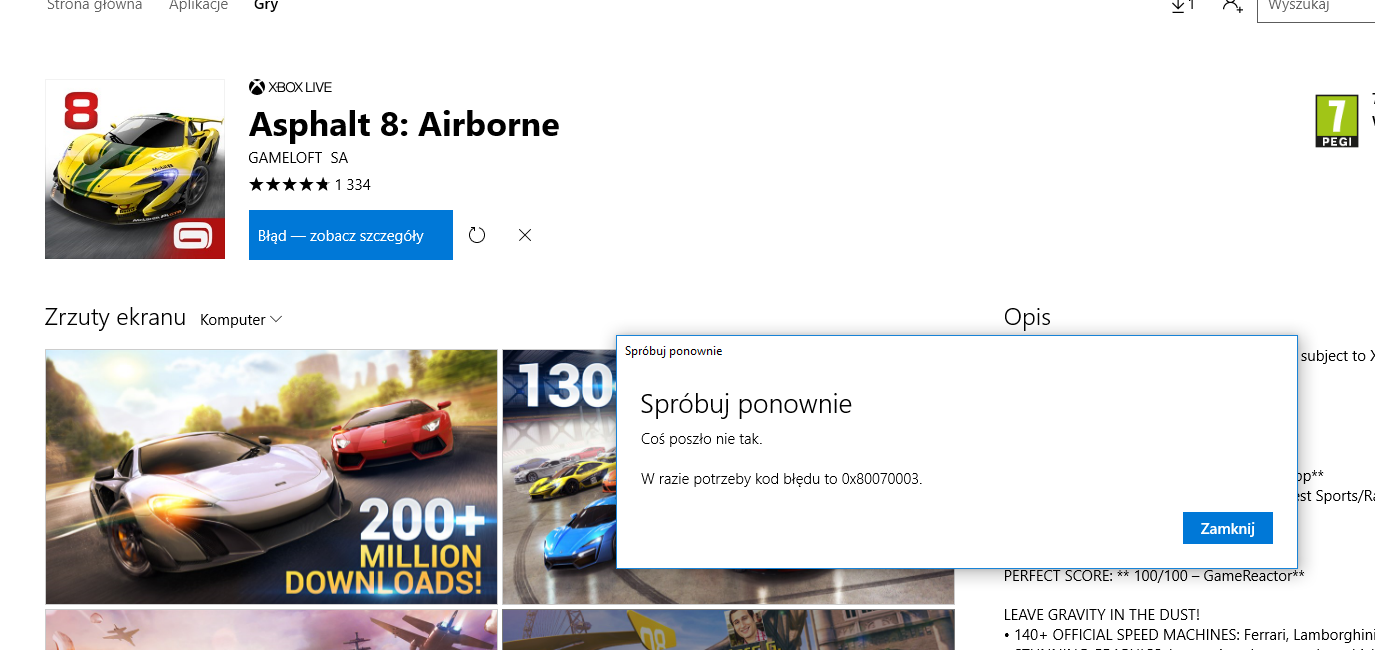Open the user account icon
This screenshot has width=1375, height=650.
click(x=1232, y=6)
